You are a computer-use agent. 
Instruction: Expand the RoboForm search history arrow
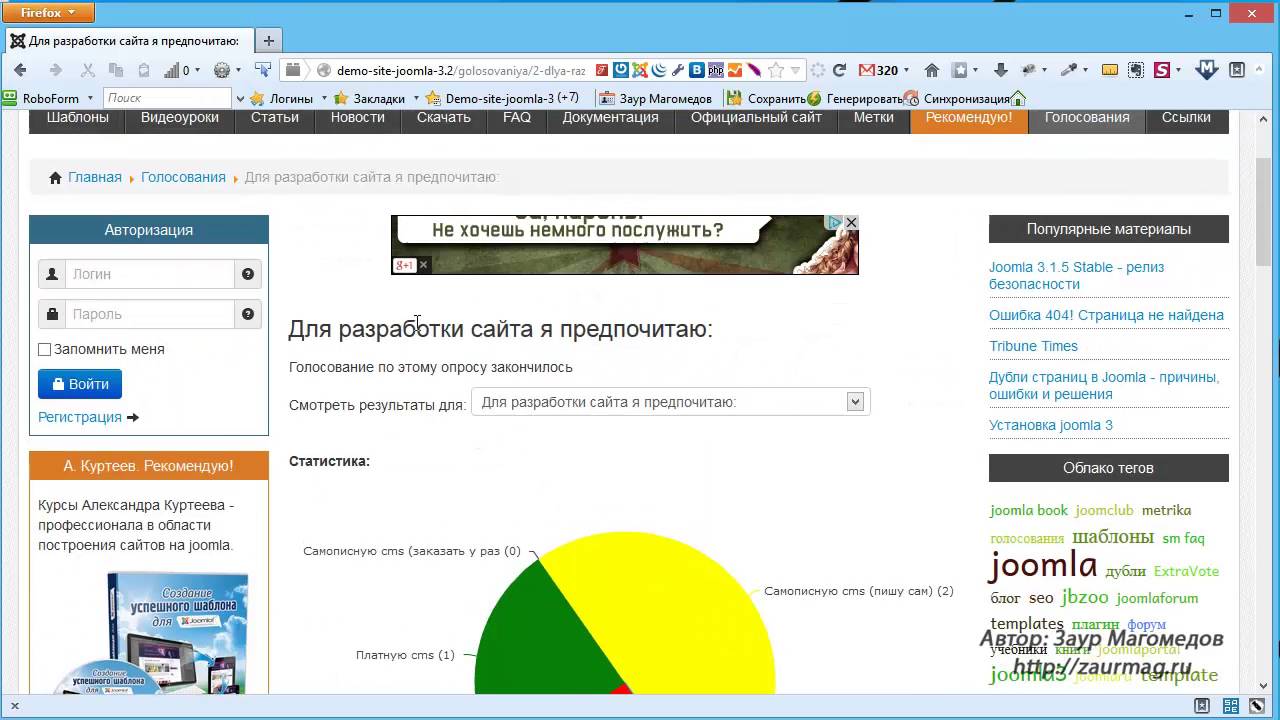coord(239,98)
